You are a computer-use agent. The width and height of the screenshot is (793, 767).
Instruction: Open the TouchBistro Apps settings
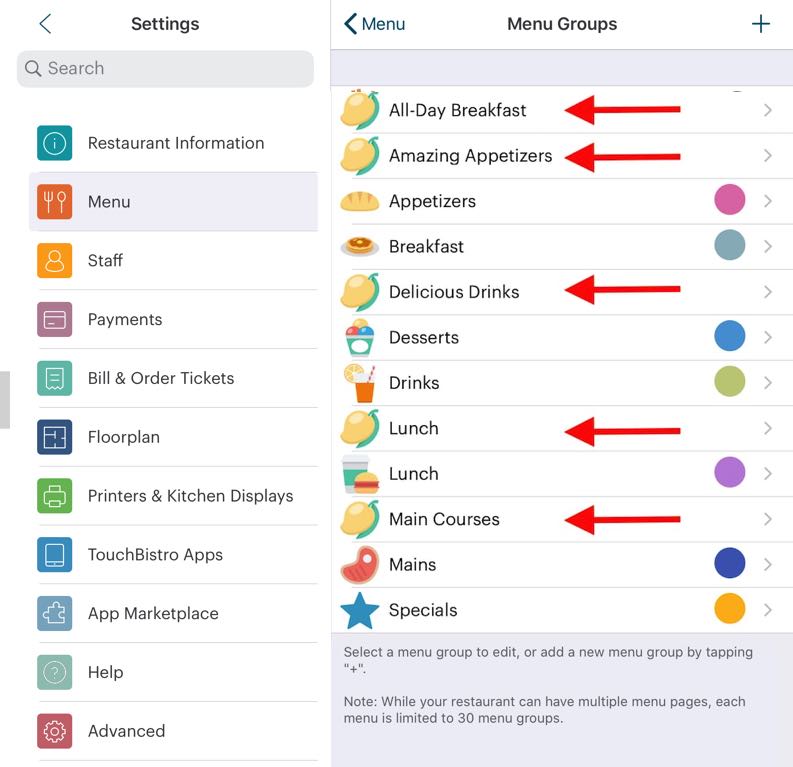coord(155,555)
